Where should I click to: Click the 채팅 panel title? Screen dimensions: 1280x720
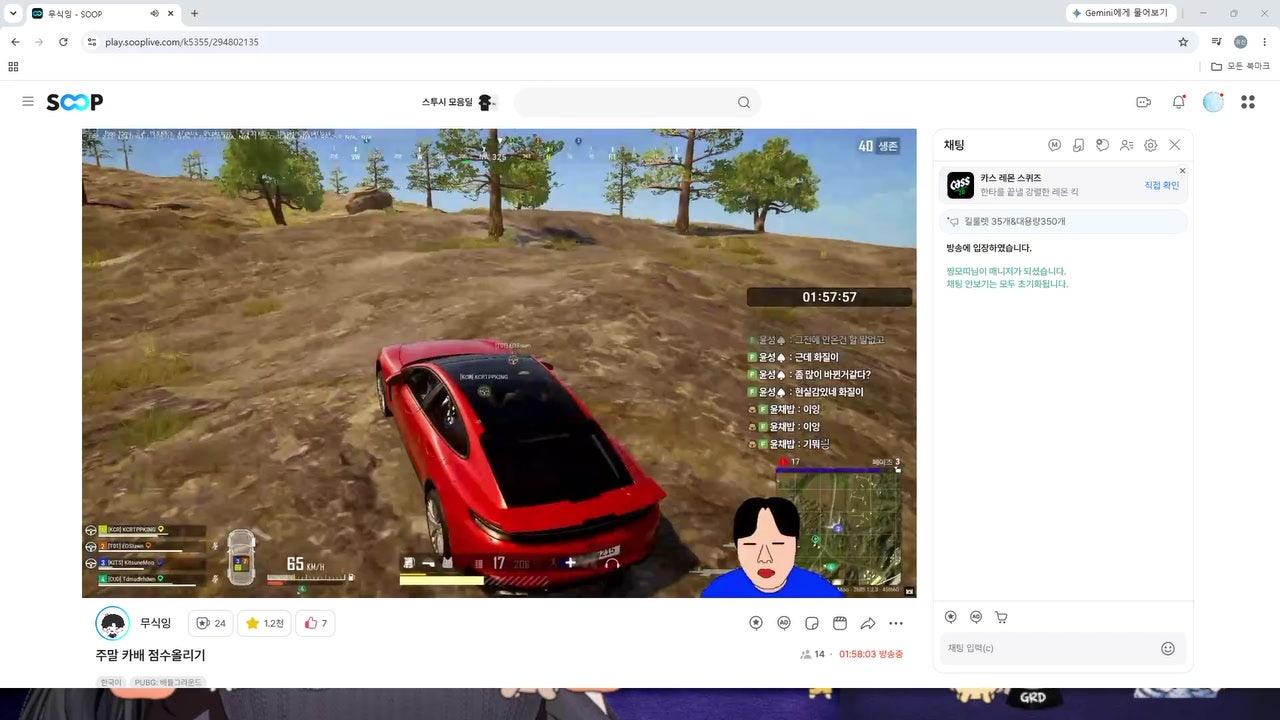(x=955, y=145)
